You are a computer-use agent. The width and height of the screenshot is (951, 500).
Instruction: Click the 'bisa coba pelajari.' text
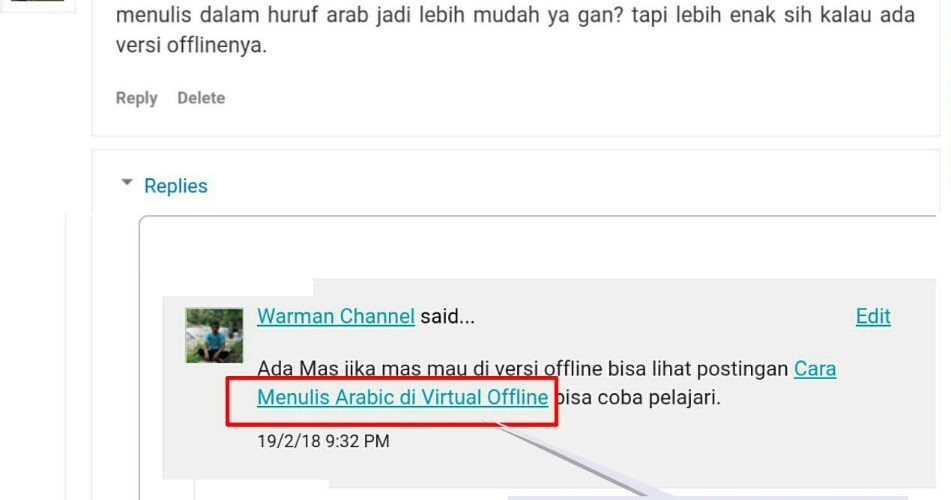tap(637, 397)
